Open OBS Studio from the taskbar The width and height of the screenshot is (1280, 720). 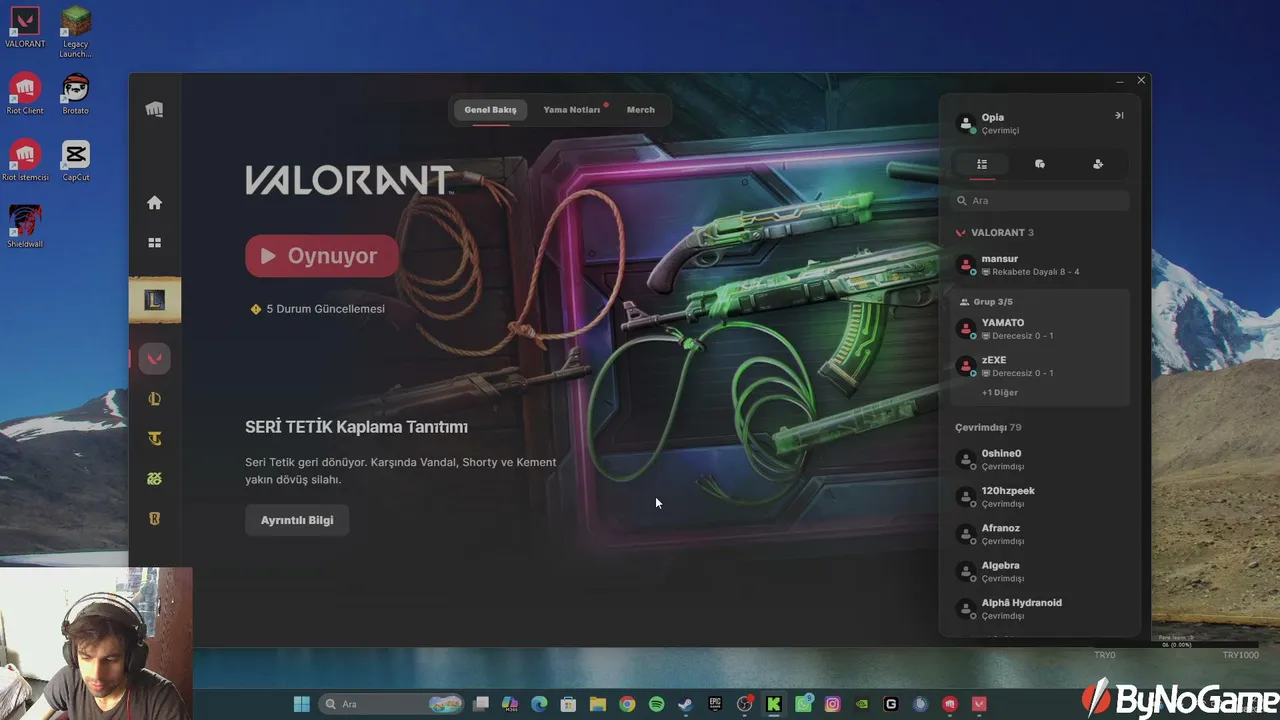click(744, 704)
